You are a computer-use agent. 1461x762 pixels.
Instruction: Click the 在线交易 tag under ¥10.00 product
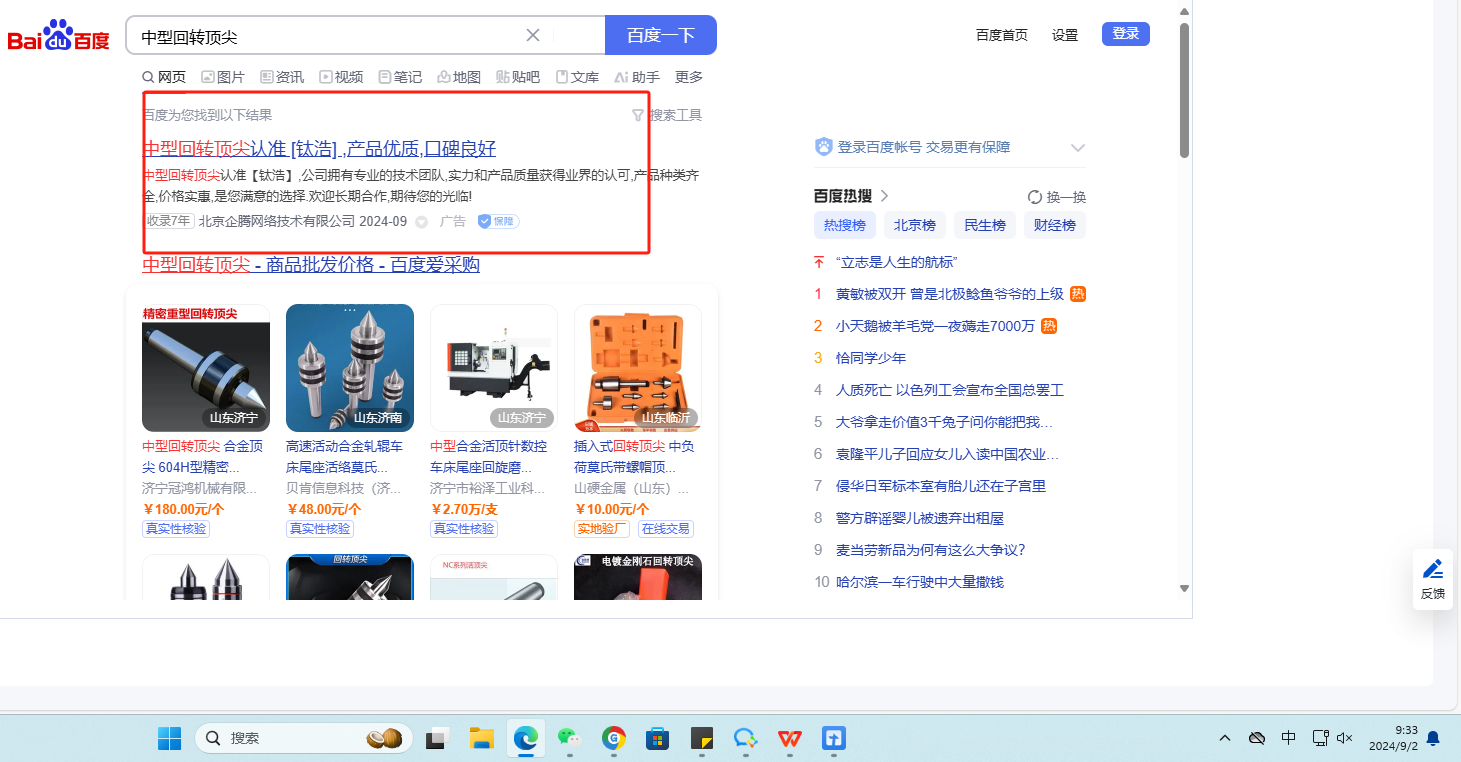point(666,529)
